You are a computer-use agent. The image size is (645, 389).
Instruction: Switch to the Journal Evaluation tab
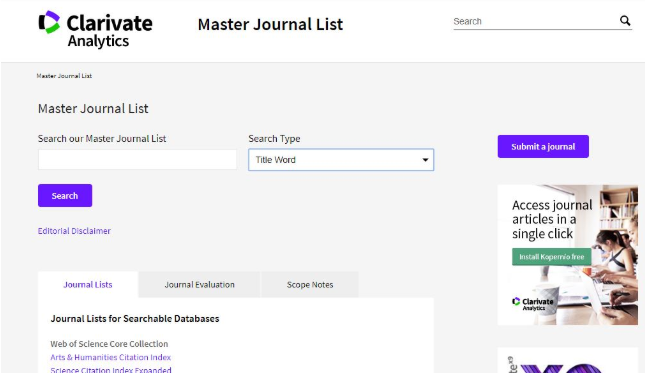click(x=200, y=285)
